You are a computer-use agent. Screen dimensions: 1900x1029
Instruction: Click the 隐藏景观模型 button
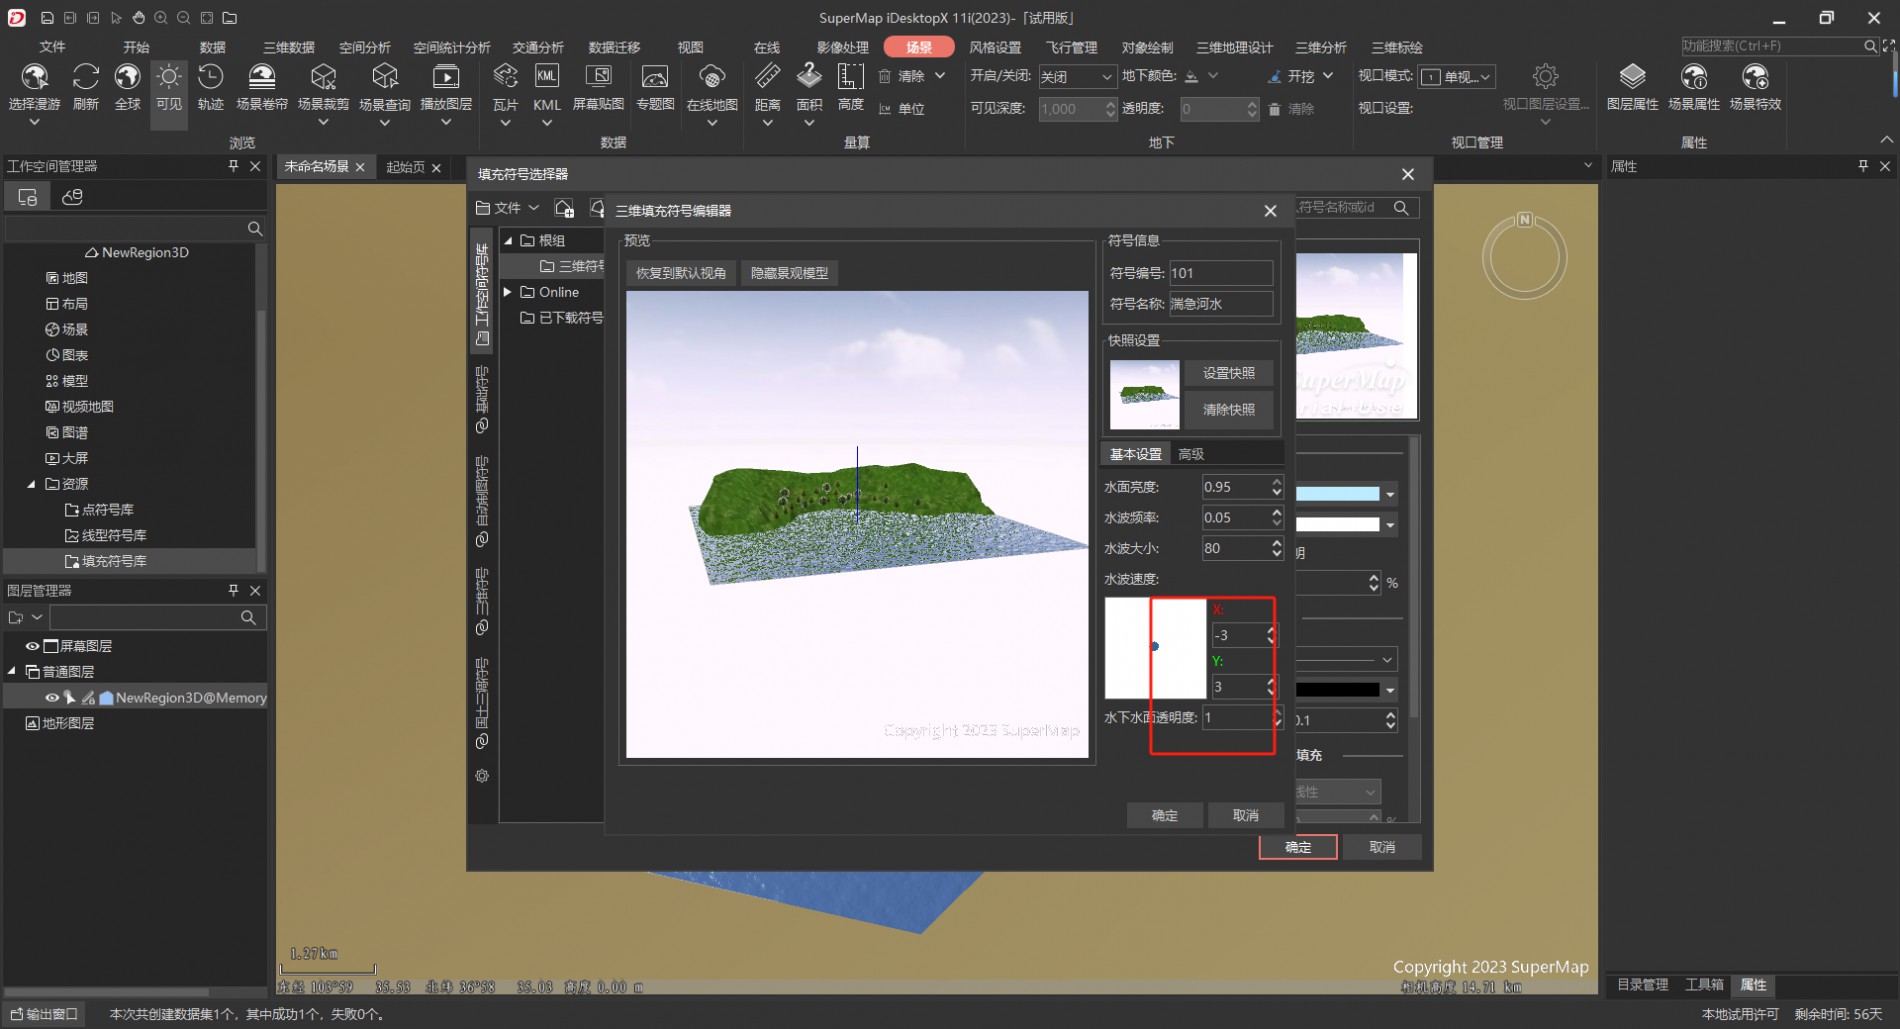click(x=789, y=273)
